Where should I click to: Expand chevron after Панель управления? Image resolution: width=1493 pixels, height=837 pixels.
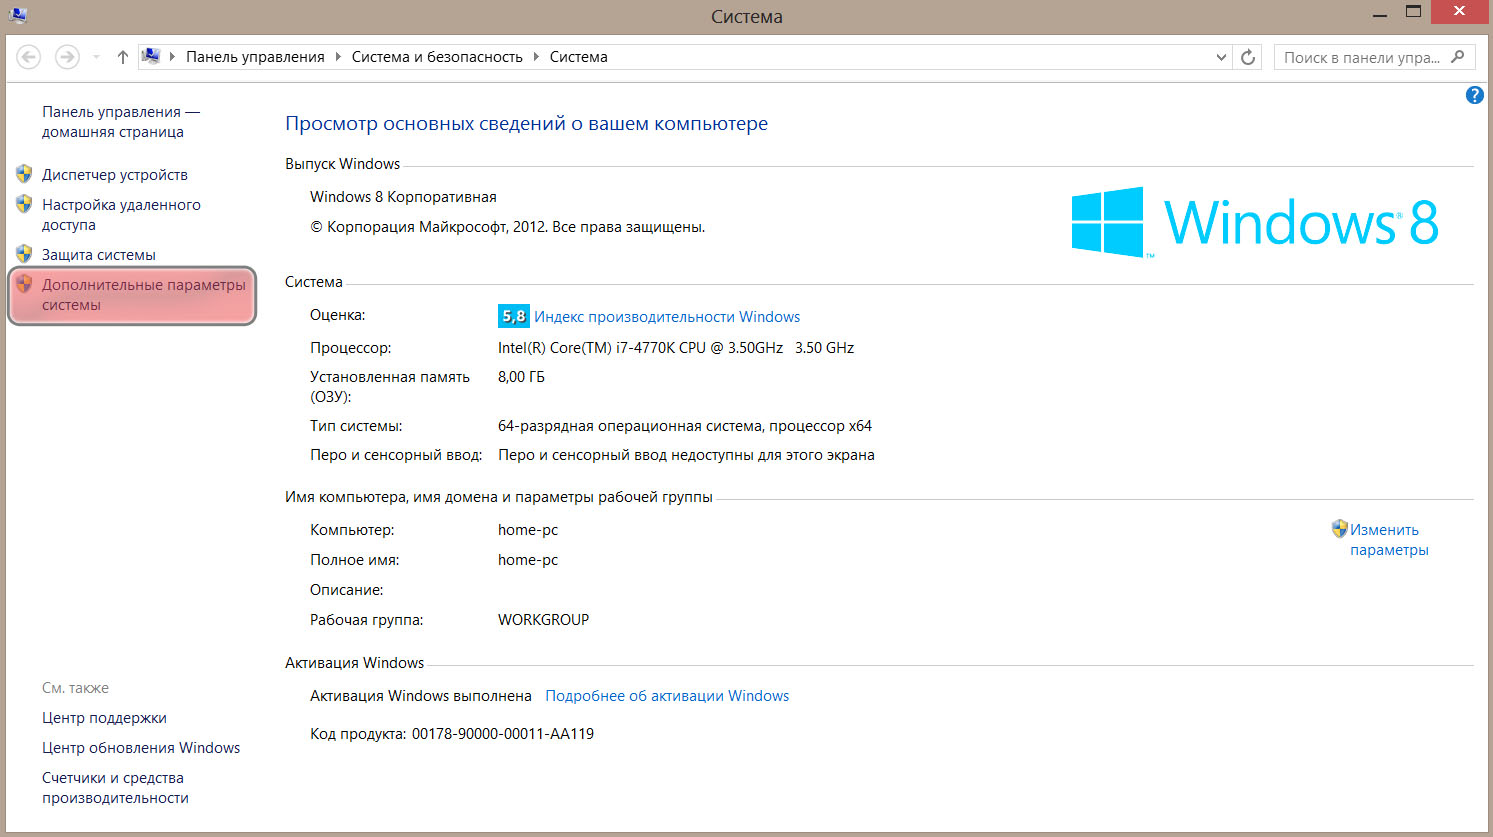tap(338, 57)
